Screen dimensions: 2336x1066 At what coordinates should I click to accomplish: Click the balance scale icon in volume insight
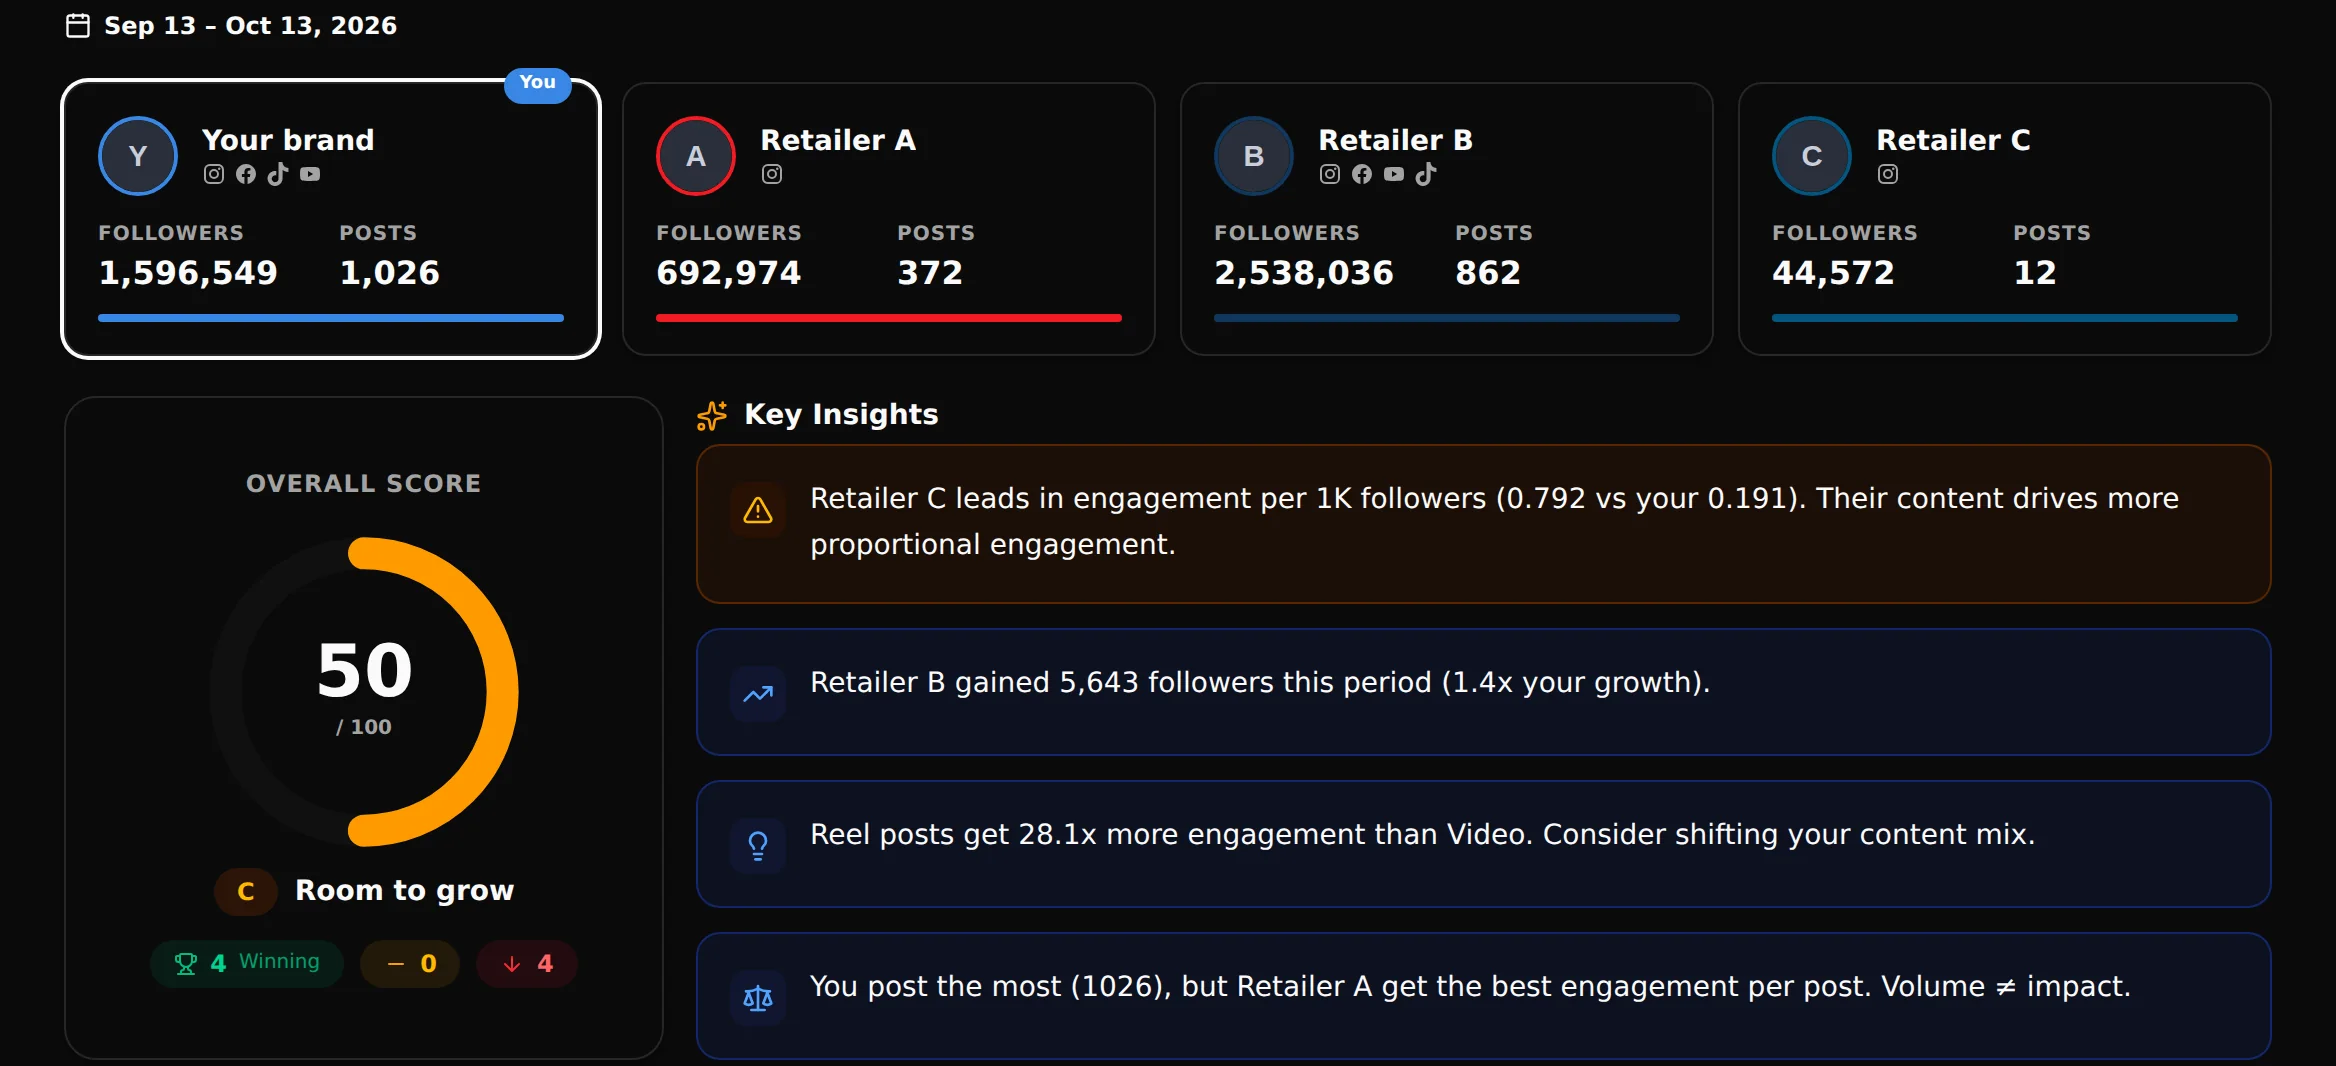(758, 998)
